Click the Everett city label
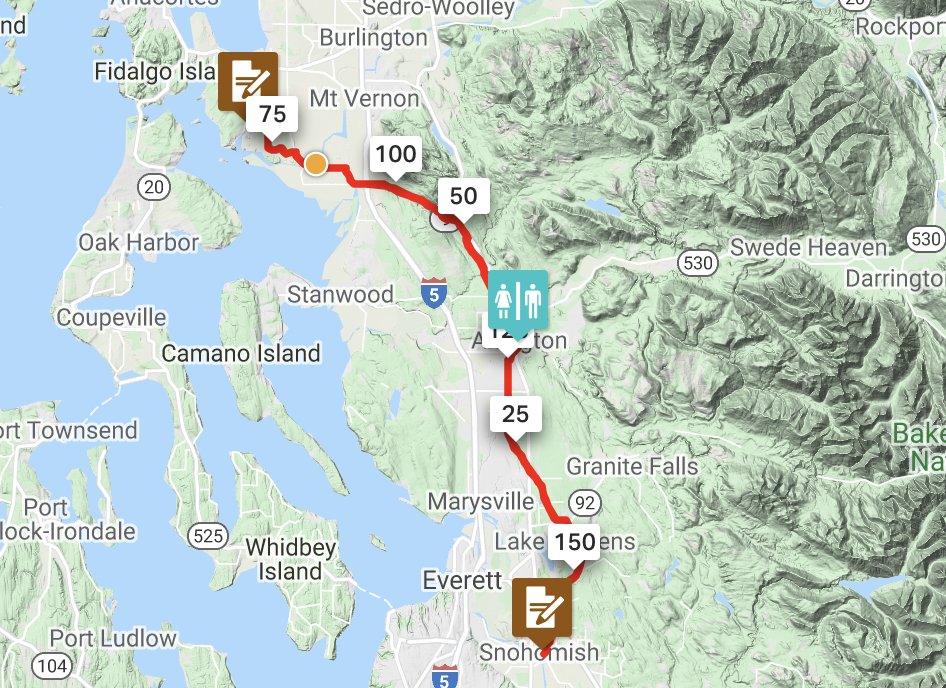 [462, 581]
